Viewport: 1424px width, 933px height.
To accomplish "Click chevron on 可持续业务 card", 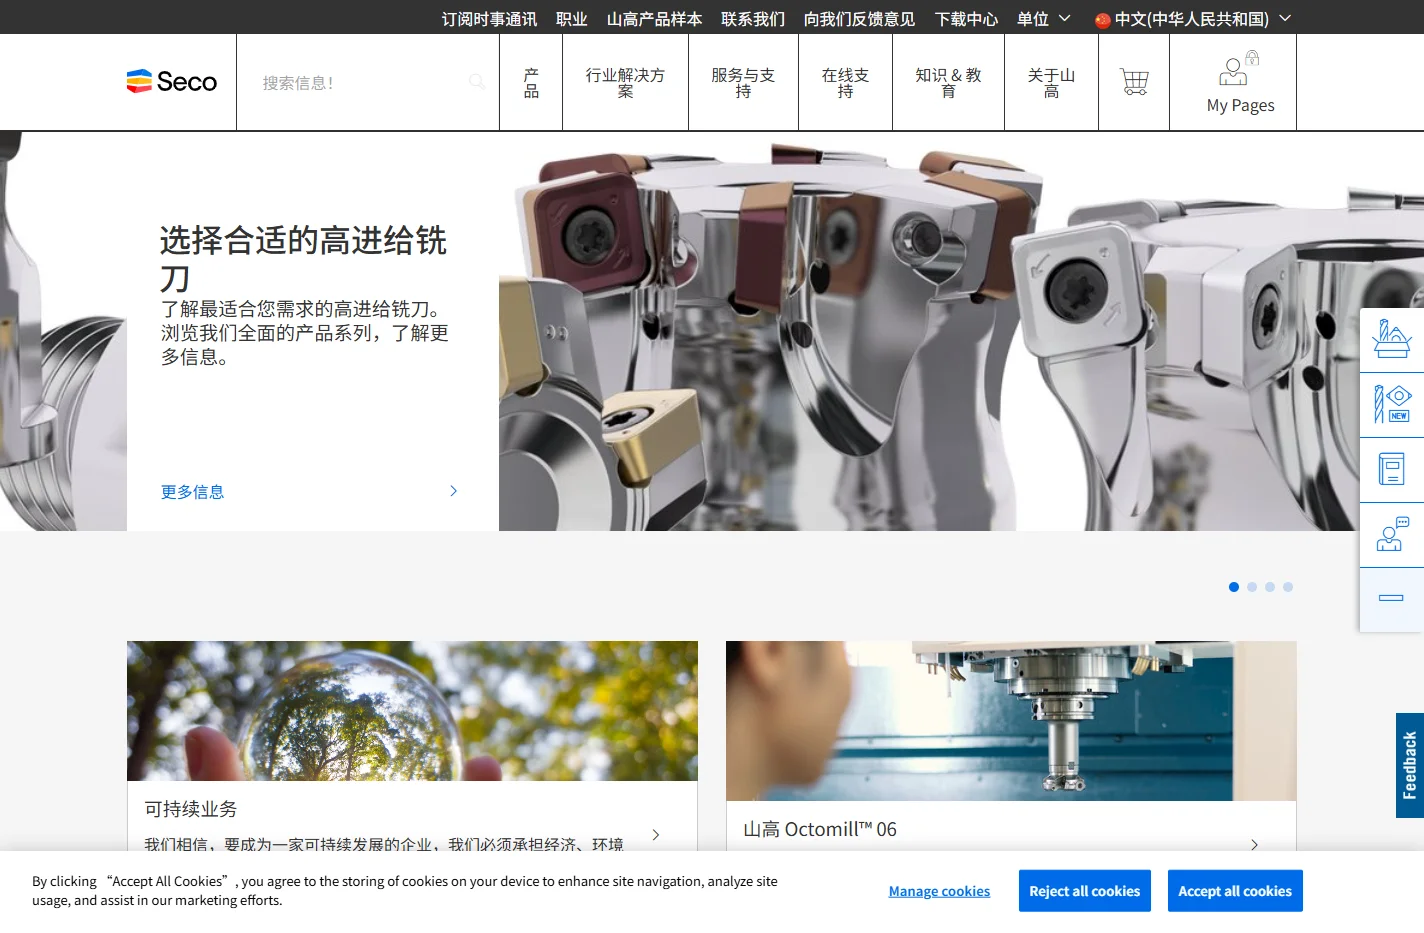I will 656,835.
